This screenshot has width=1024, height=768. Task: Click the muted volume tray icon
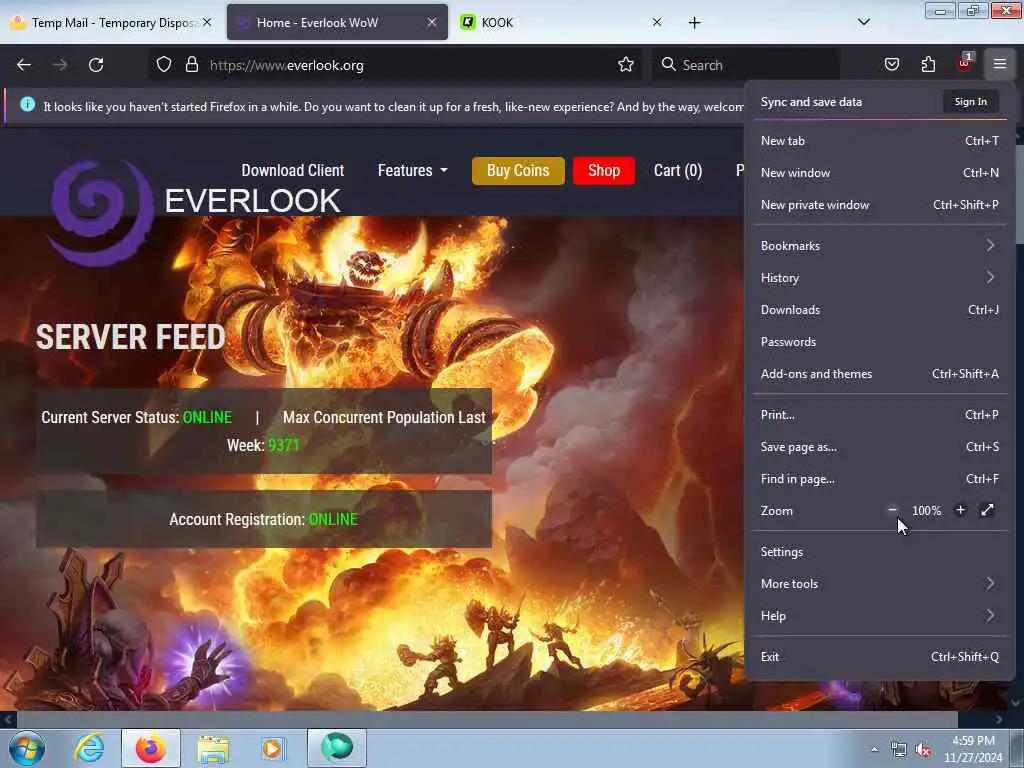923,750
